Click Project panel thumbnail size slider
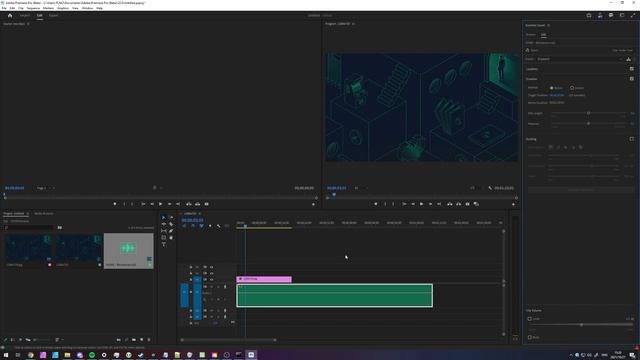Image resolution: width=640 pixels, height=360 pixels. [x=43, y=340]
